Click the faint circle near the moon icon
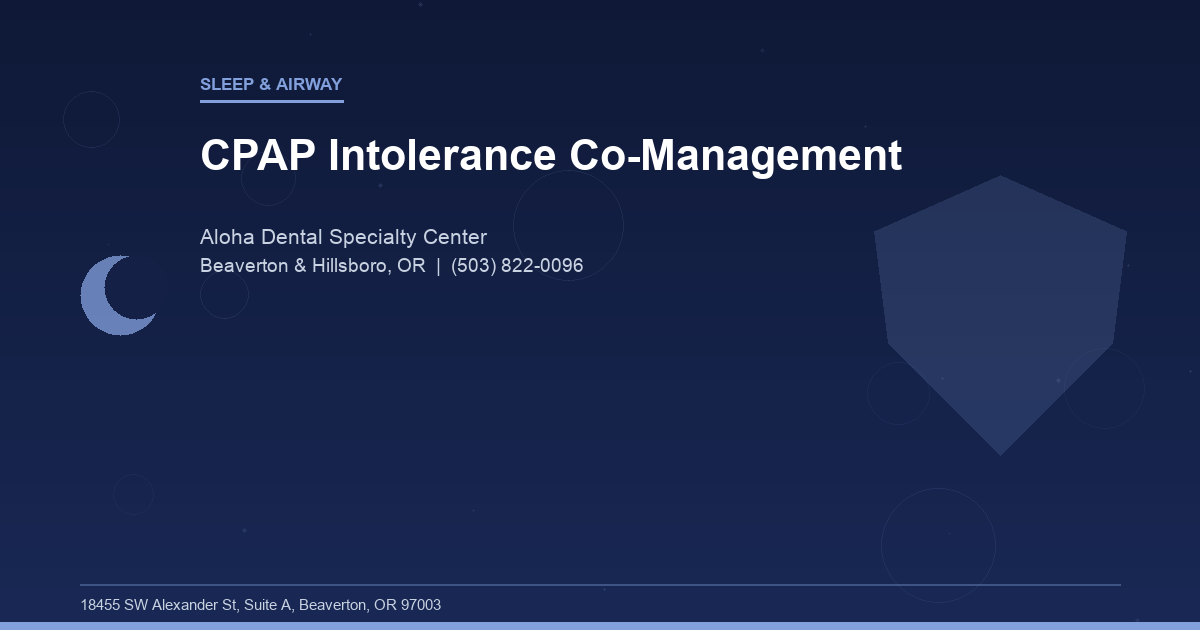Image resolution: width=1200 pixels, height=630 pixels. point(222,296)
